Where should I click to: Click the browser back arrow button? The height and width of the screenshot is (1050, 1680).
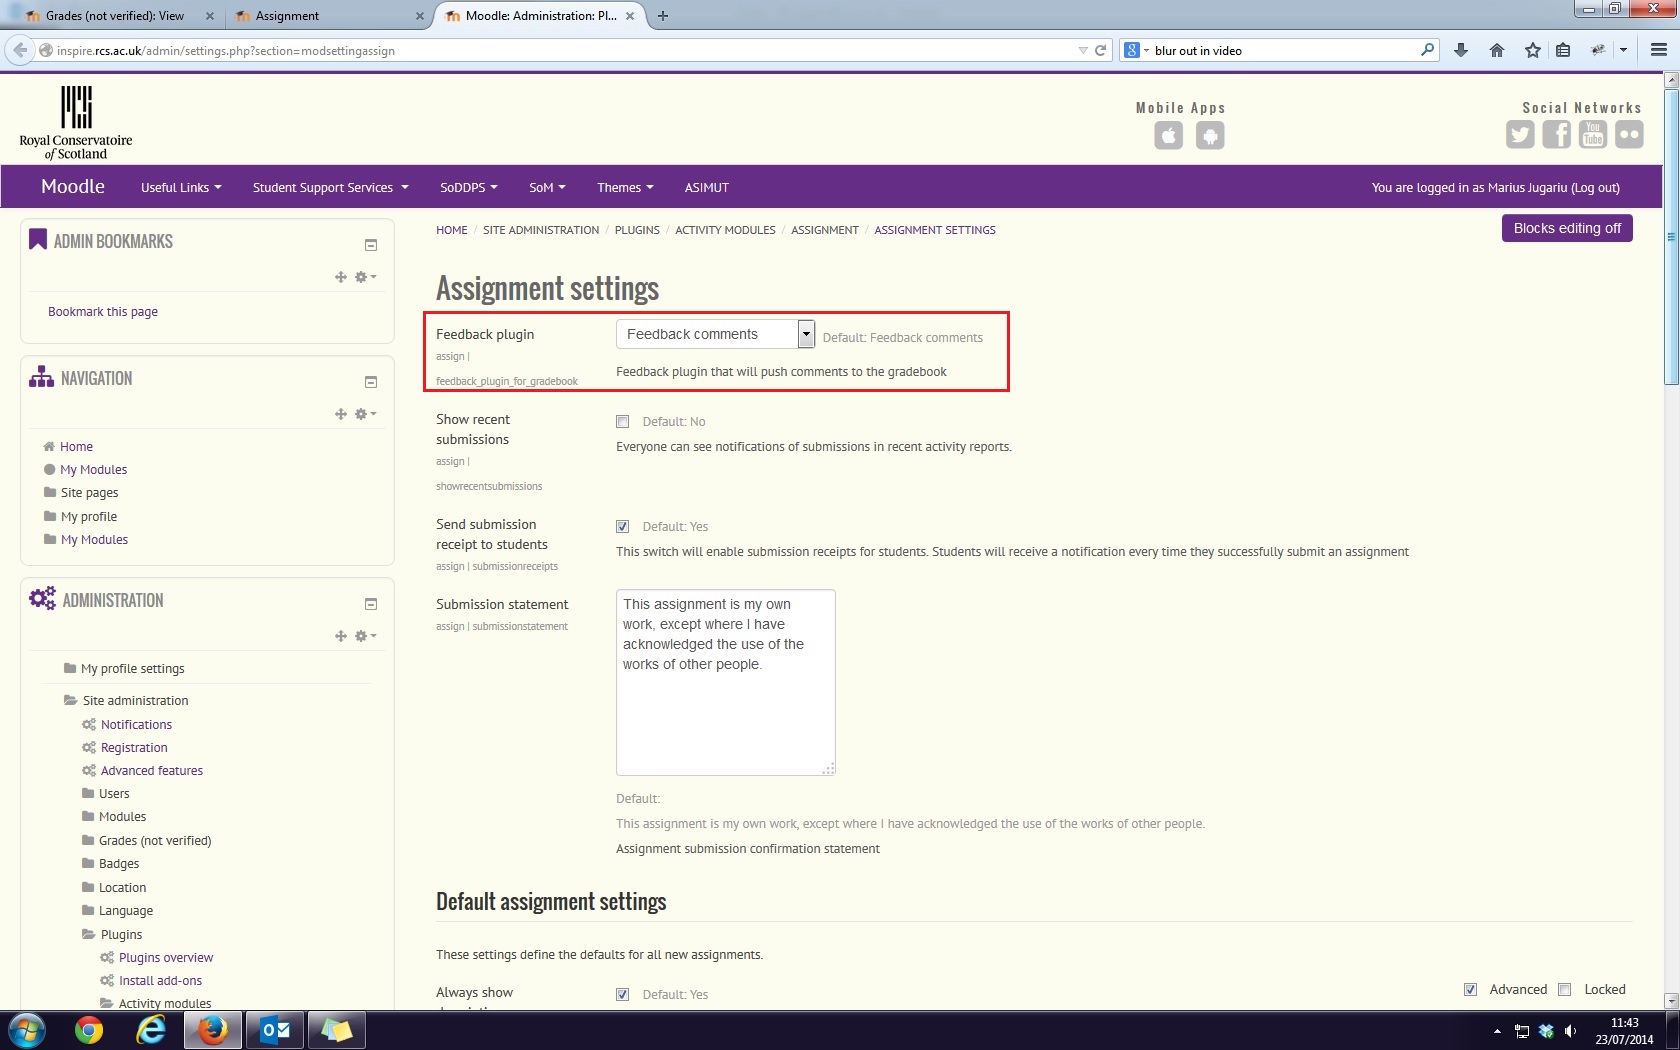point(19,50)
